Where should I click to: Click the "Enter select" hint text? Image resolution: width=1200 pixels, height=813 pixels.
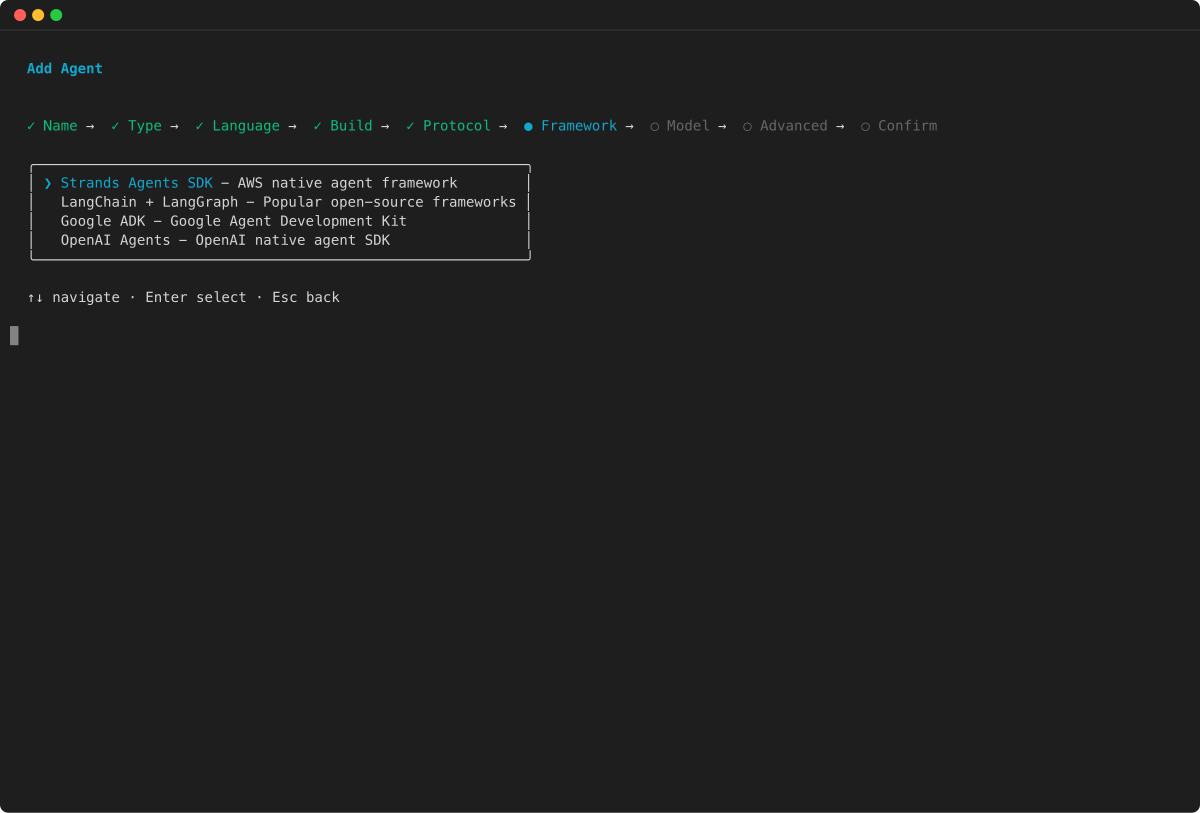point(196,297)
